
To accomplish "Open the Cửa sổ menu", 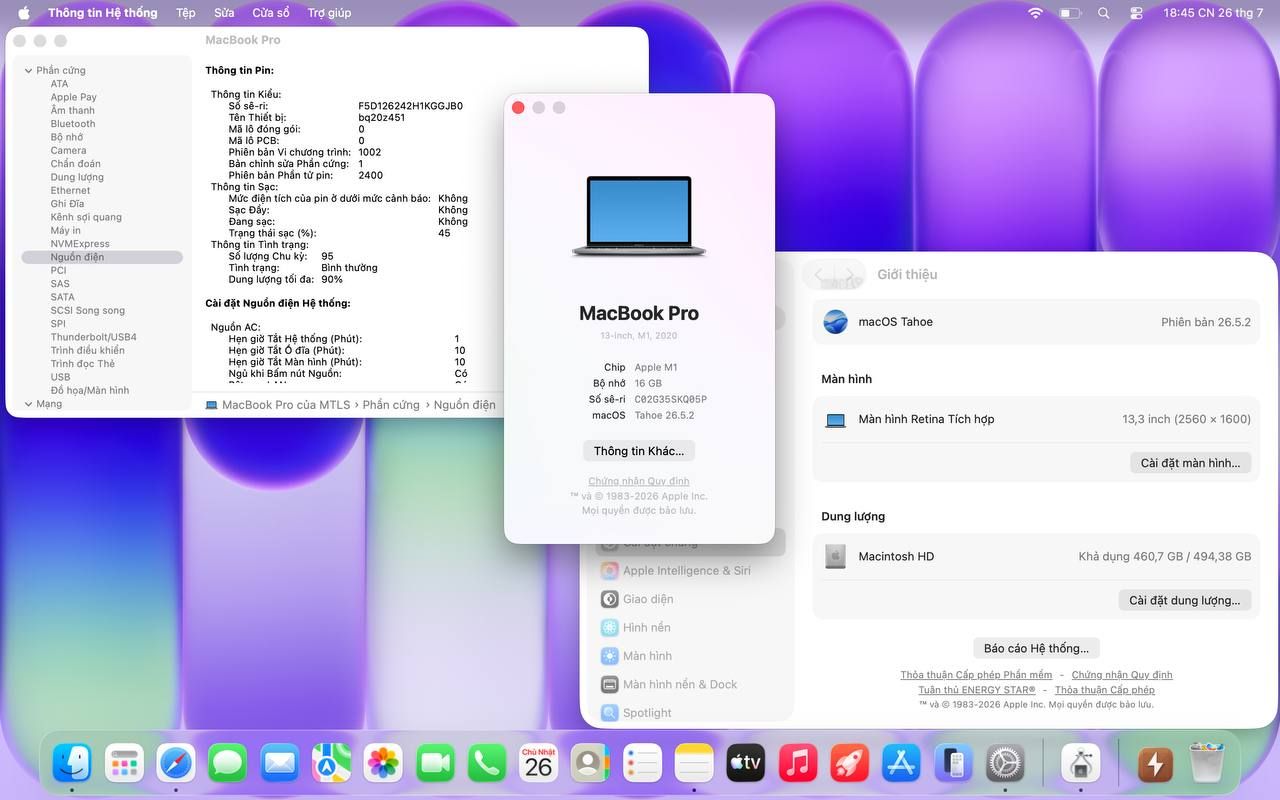I will click(271, 13).
